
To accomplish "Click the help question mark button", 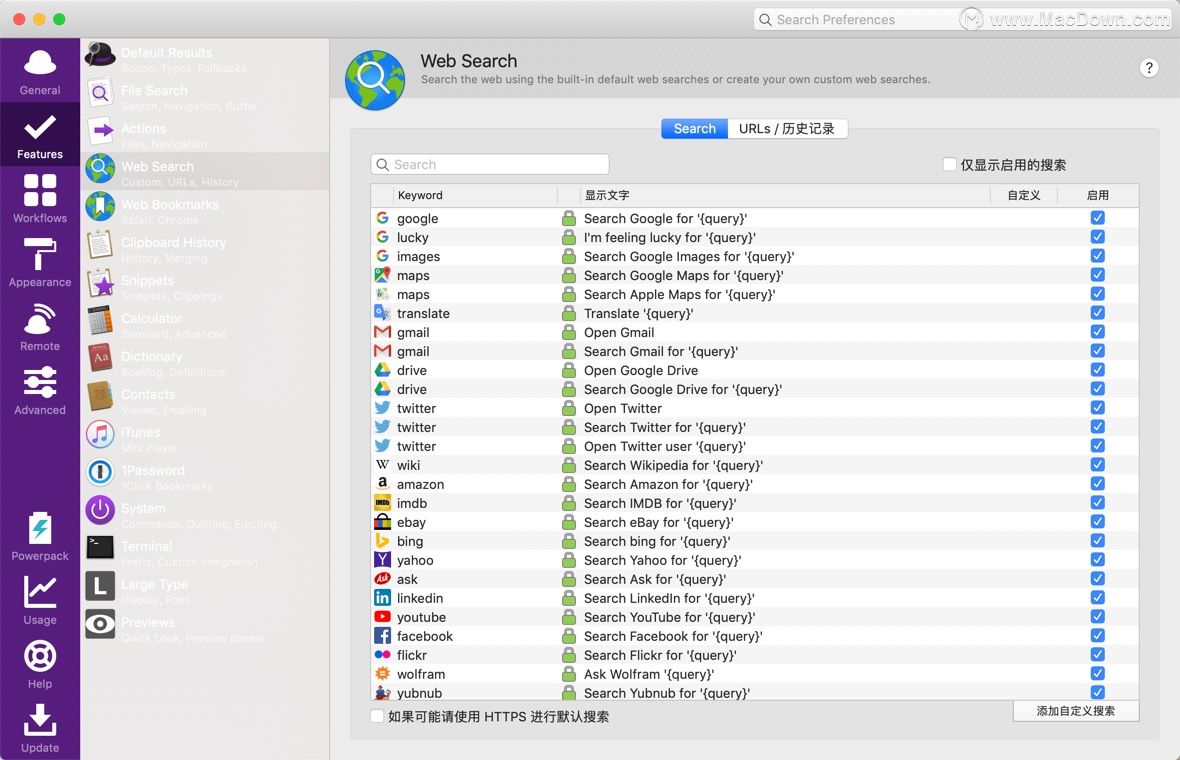I will click(1148, 68).
